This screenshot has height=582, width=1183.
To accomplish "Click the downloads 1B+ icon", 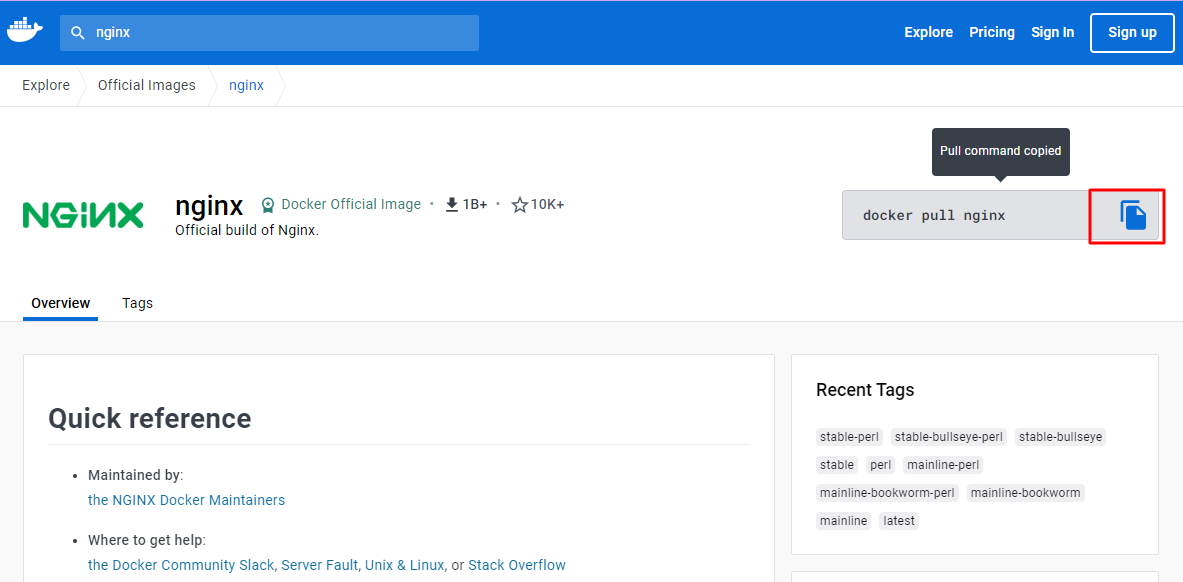I will click(x=452, y=205).
